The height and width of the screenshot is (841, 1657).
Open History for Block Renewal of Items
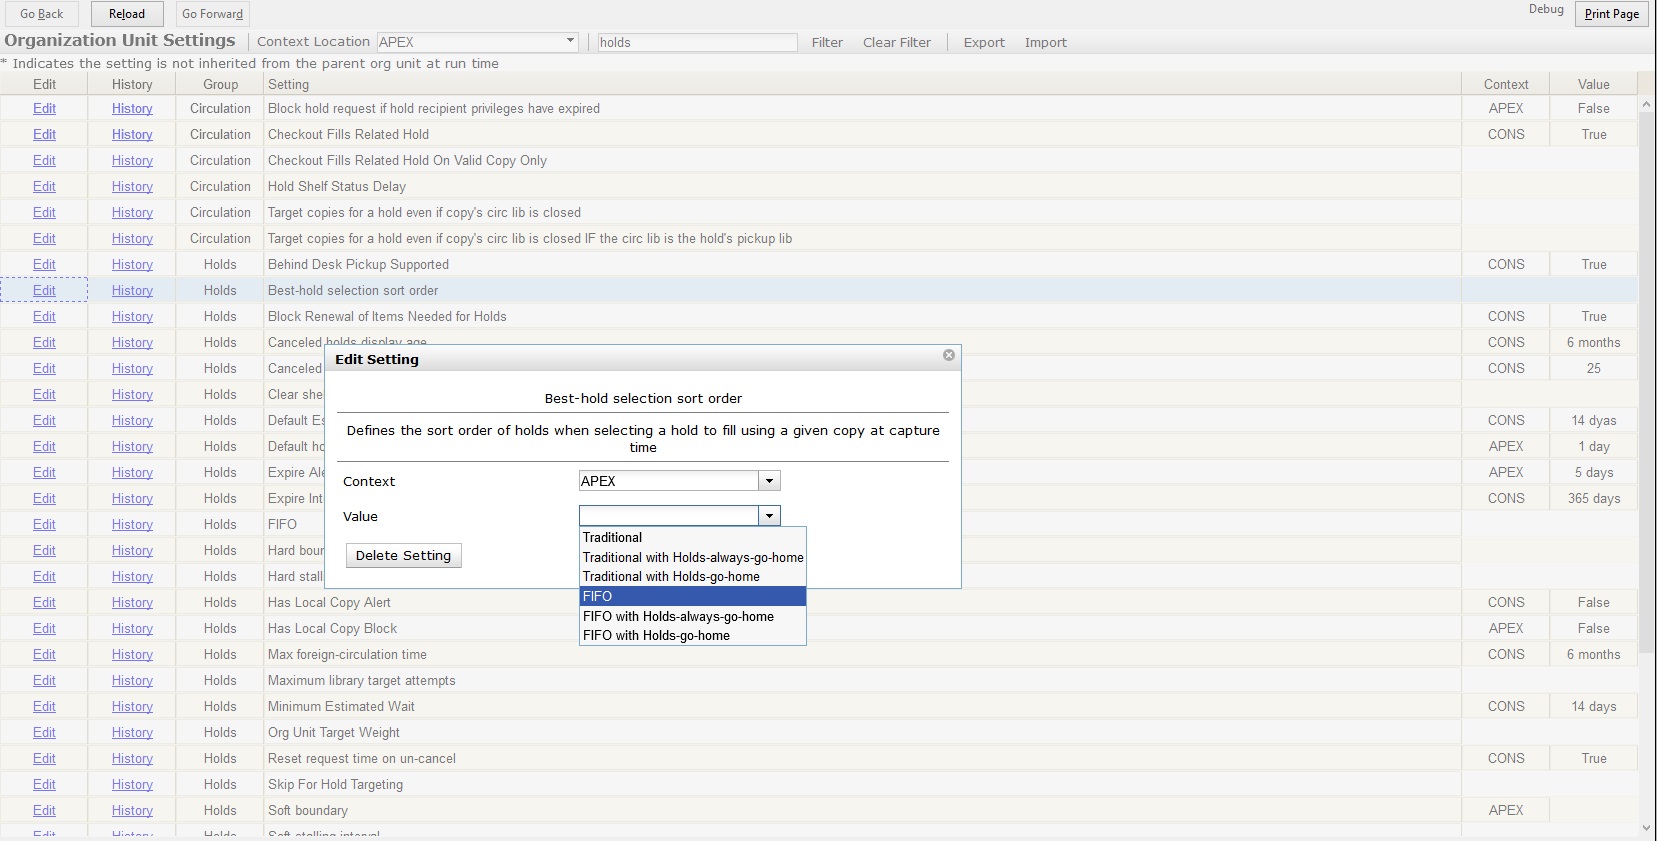[x=132, y=316]
